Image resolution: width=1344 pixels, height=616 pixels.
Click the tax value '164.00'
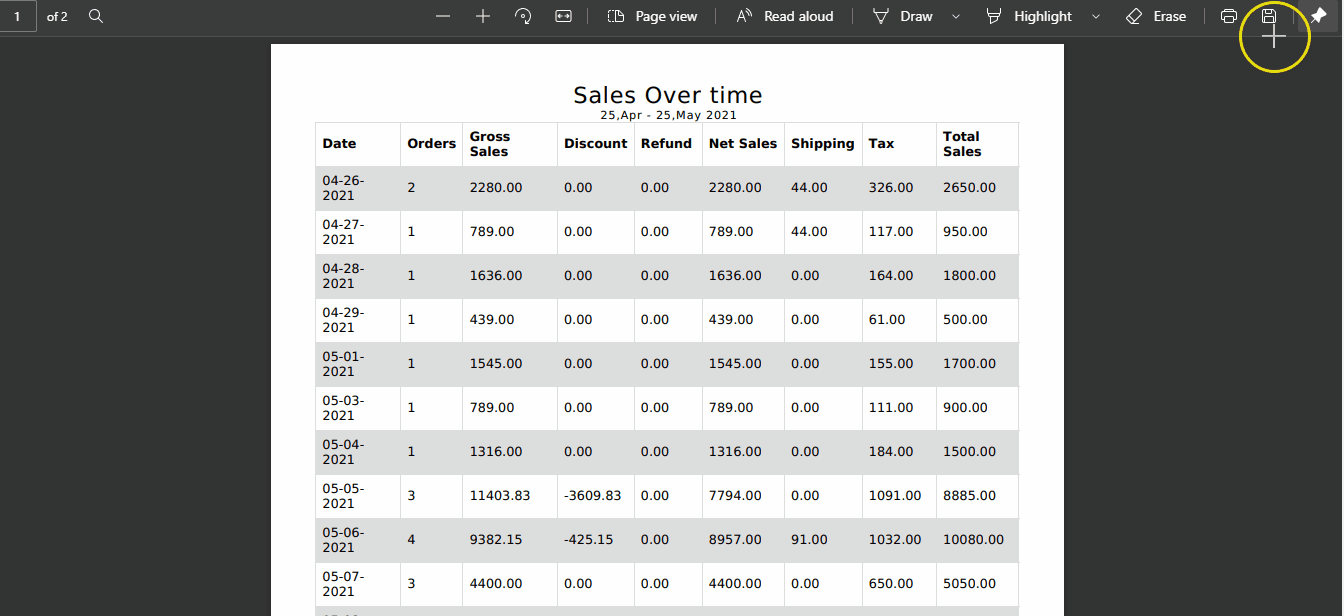tap(891, 276)
